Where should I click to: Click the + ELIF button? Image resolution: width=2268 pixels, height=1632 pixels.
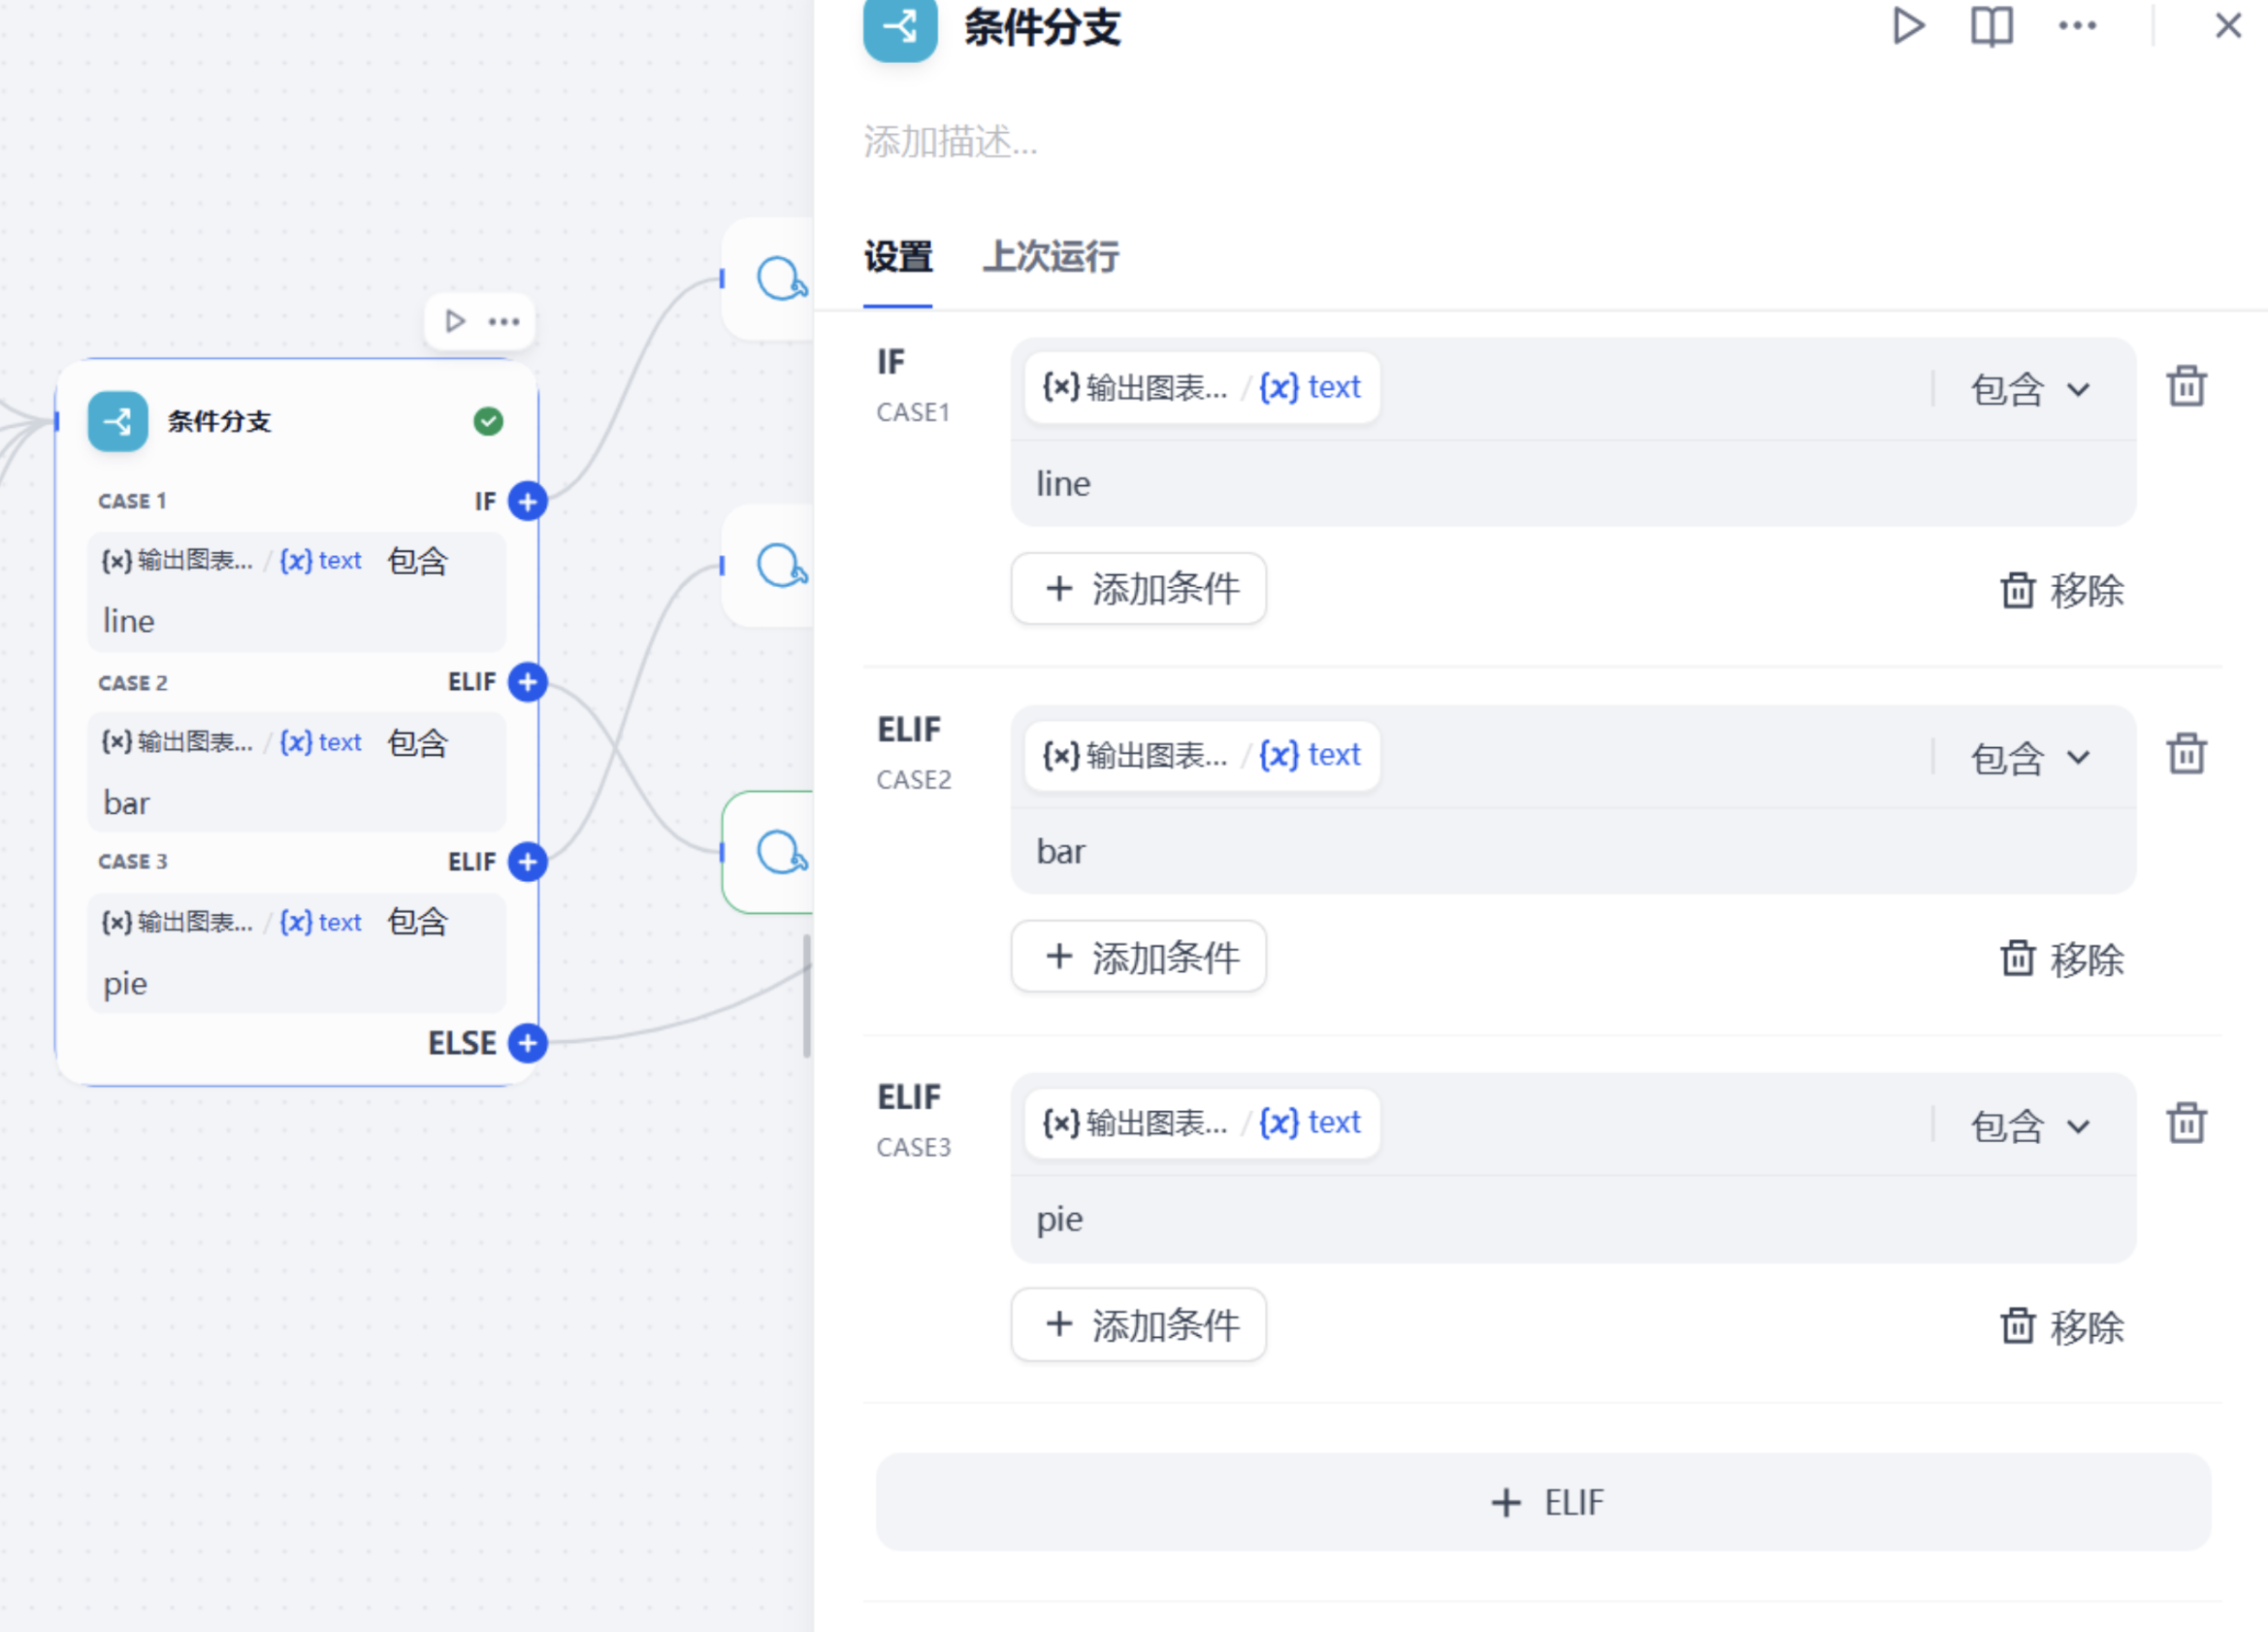click(1543, 1502)
